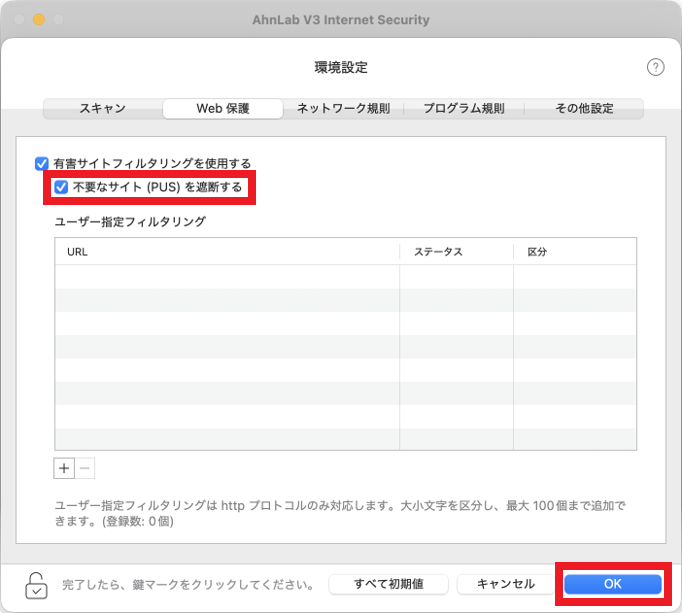Open the help question mark icon
The width and height of the screenshot is (682, 613).
coord(655,67)
